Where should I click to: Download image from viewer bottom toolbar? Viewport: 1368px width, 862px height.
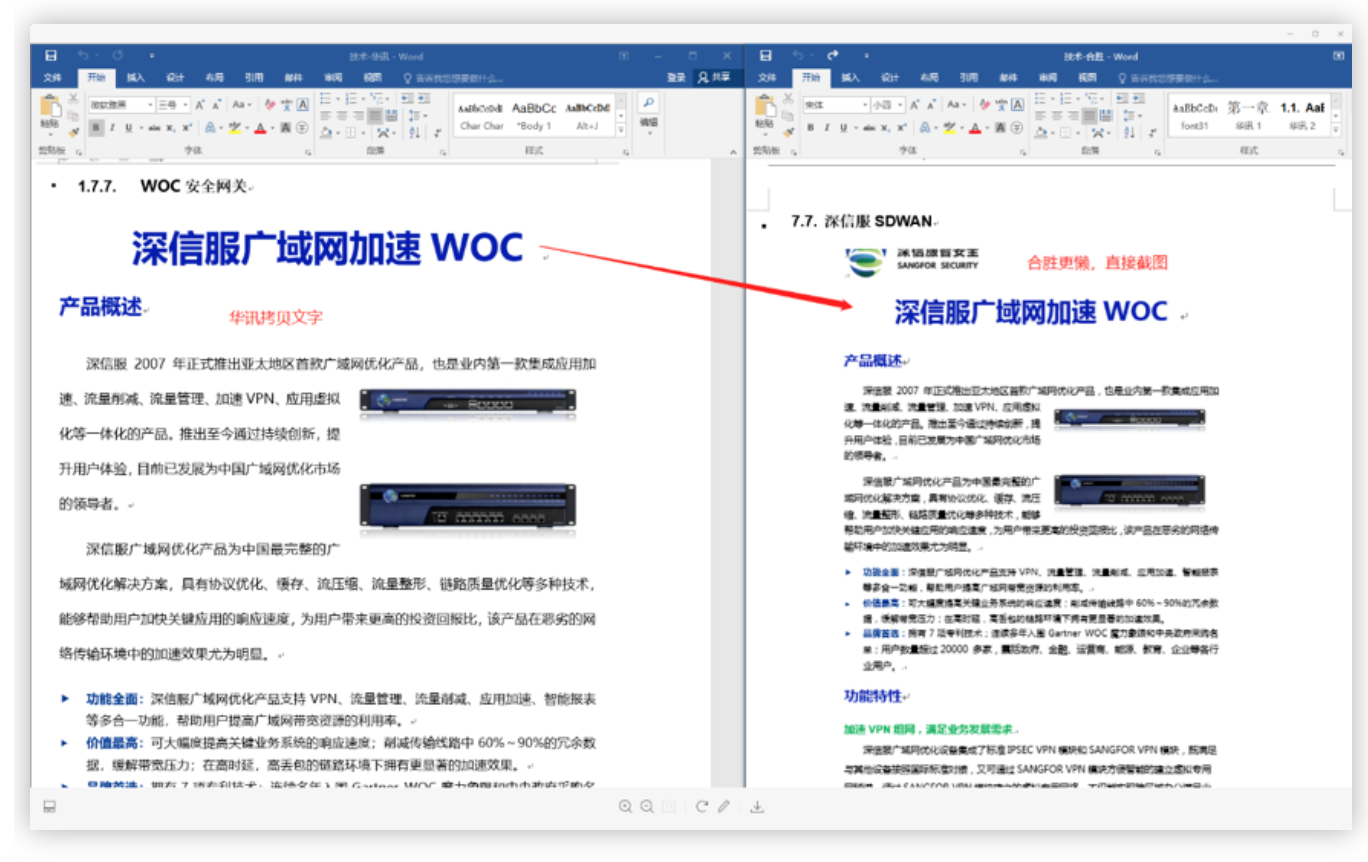point(757,807)
